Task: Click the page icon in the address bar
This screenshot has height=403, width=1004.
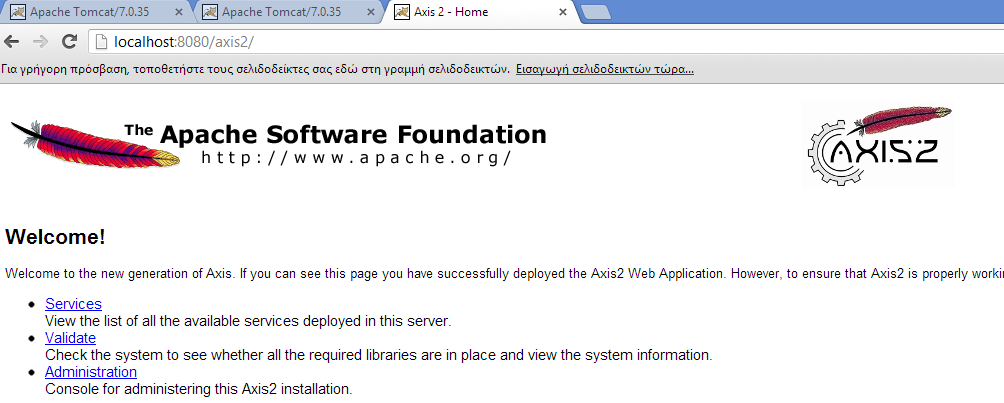Action: (101, 42)
